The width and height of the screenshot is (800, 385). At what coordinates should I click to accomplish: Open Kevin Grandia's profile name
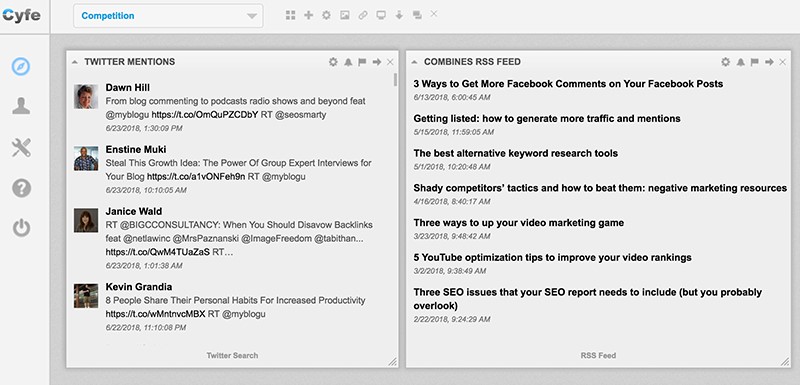coord(139,287)
